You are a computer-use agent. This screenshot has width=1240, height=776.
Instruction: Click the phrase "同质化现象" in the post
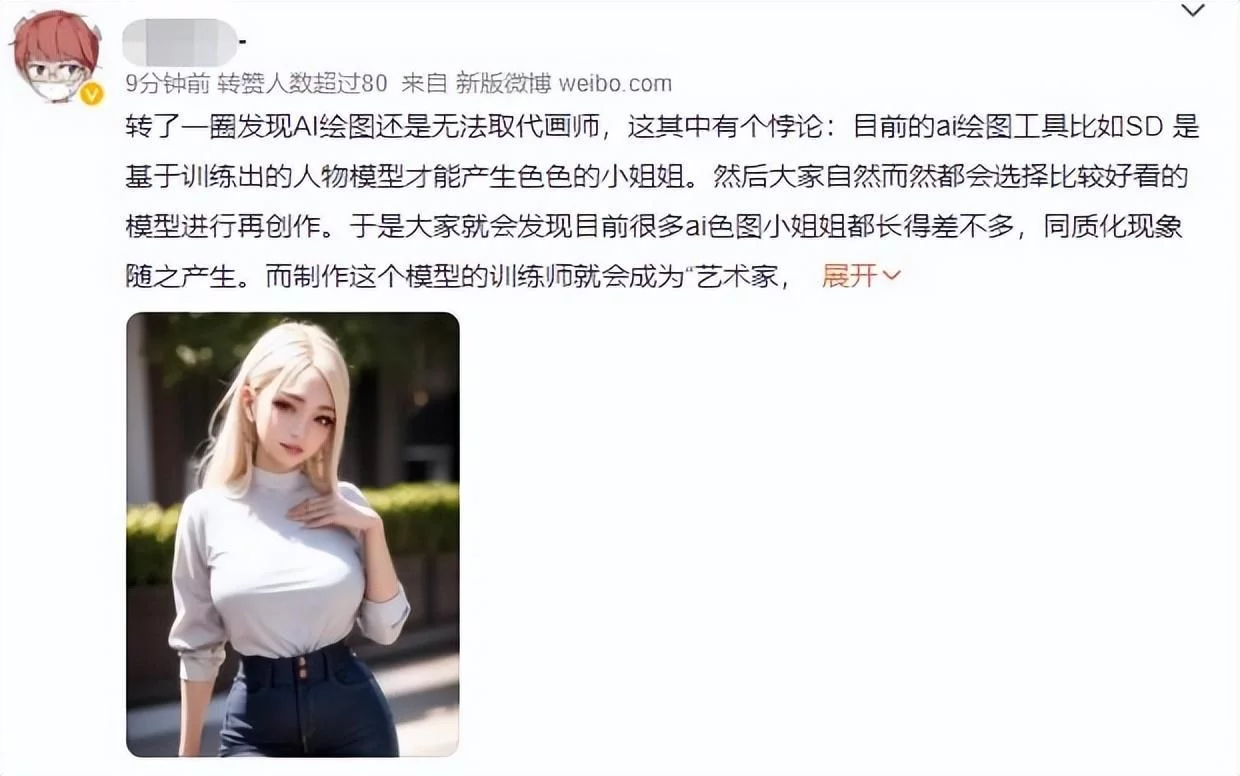(x=1113, y=227)
